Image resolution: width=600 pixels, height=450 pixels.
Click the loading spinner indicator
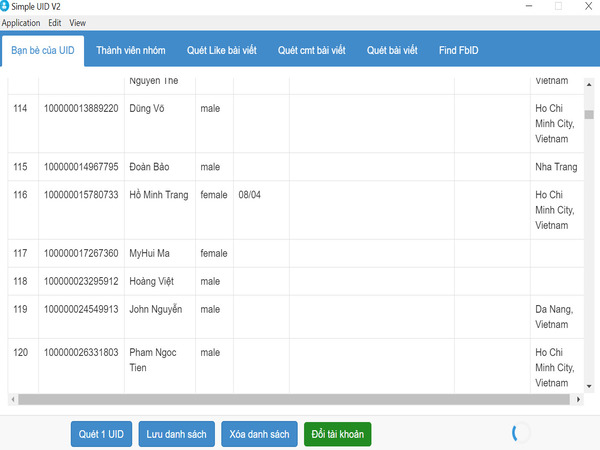coord(521,432)
